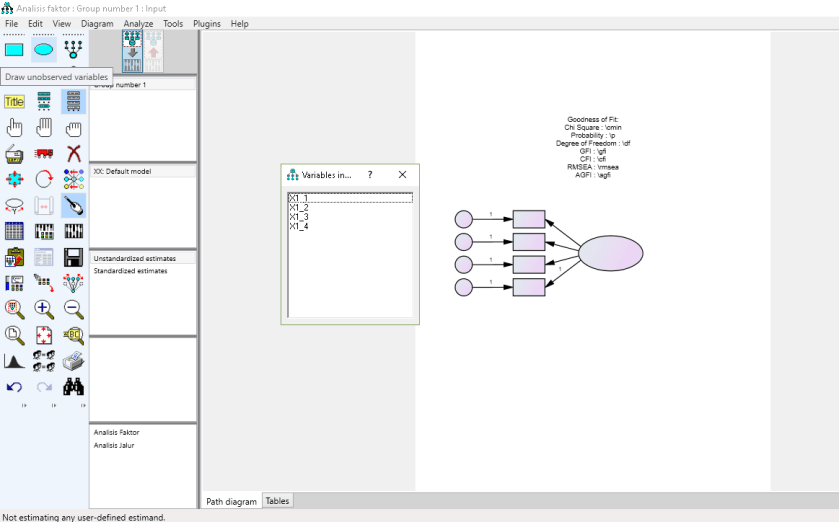Click the help question mark in Variables dialog
This screenshot has height=522, width=839.
tap(370, 174)
